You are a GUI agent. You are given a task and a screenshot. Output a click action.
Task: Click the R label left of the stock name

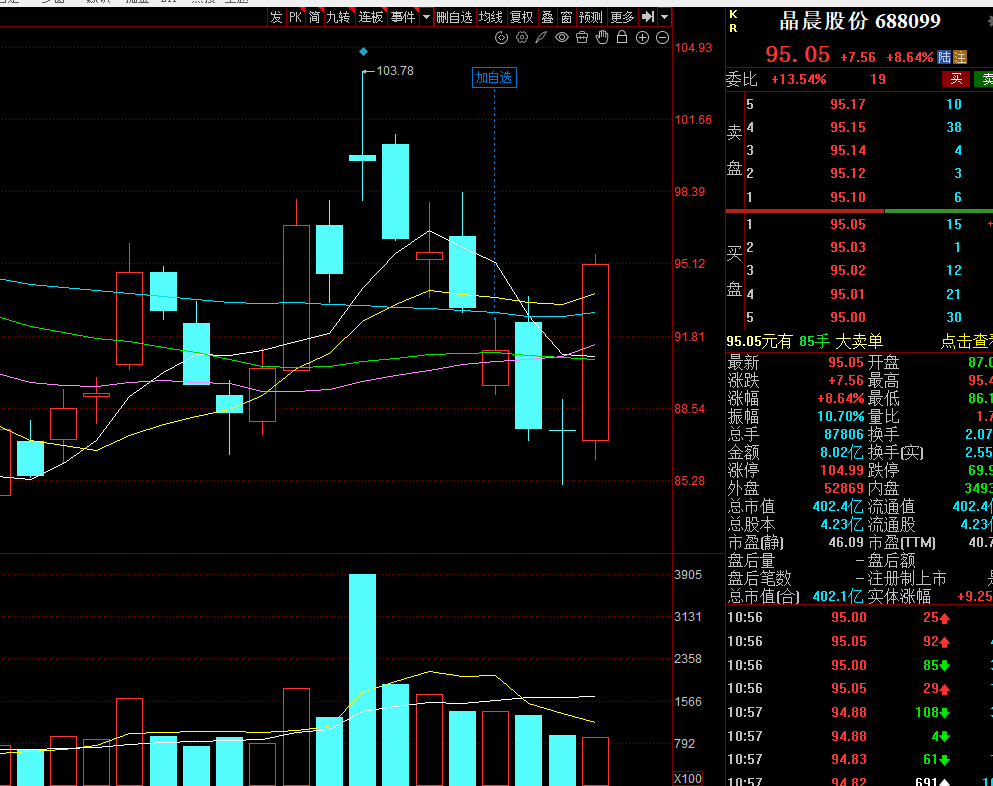coord(733,29)
